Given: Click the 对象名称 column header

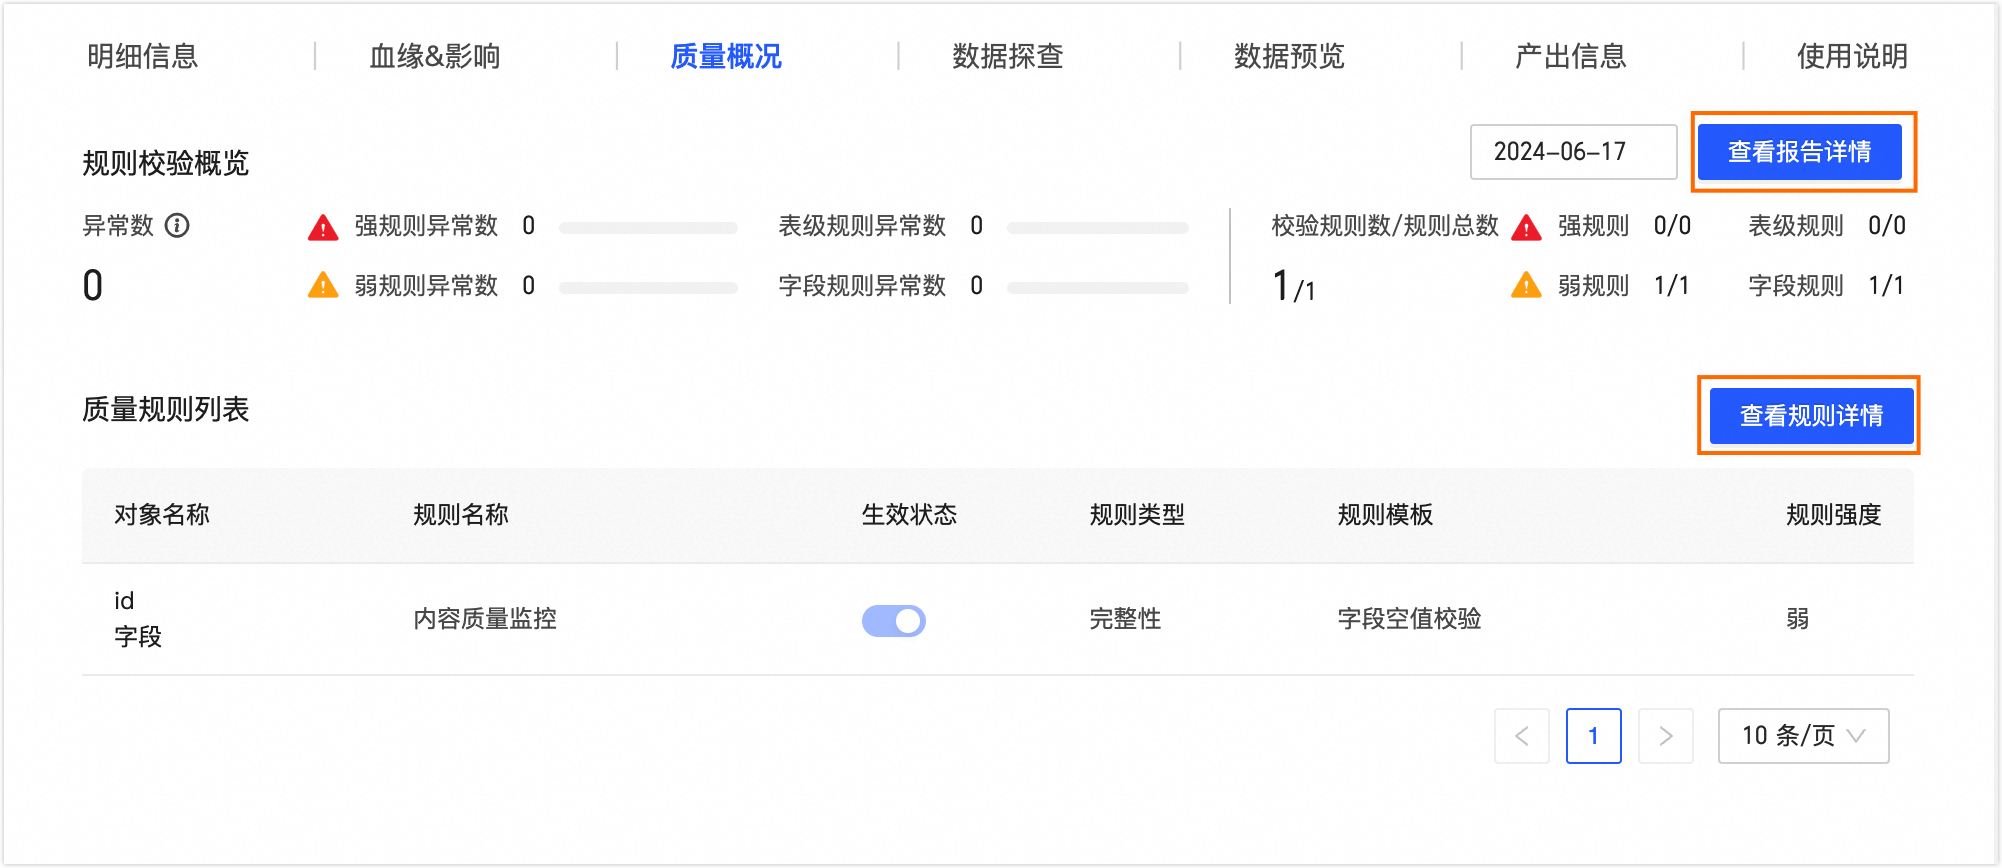Looking at the screenshot, I should tap(162, 515).
